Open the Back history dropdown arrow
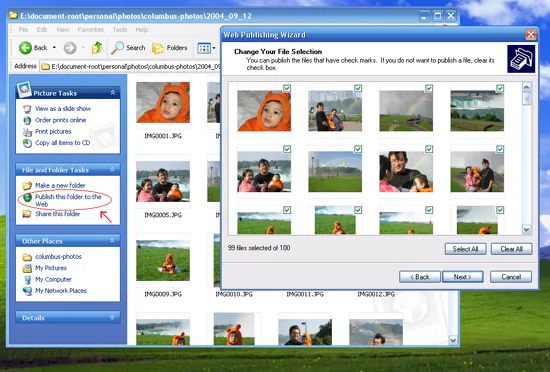Screen dimensions: 550x372 click(54, 48)
